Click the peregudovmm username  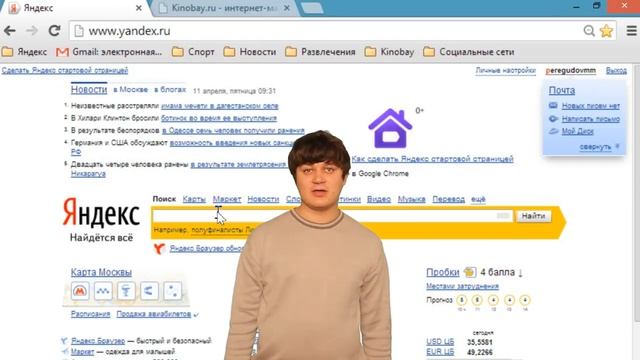(571, 71)
